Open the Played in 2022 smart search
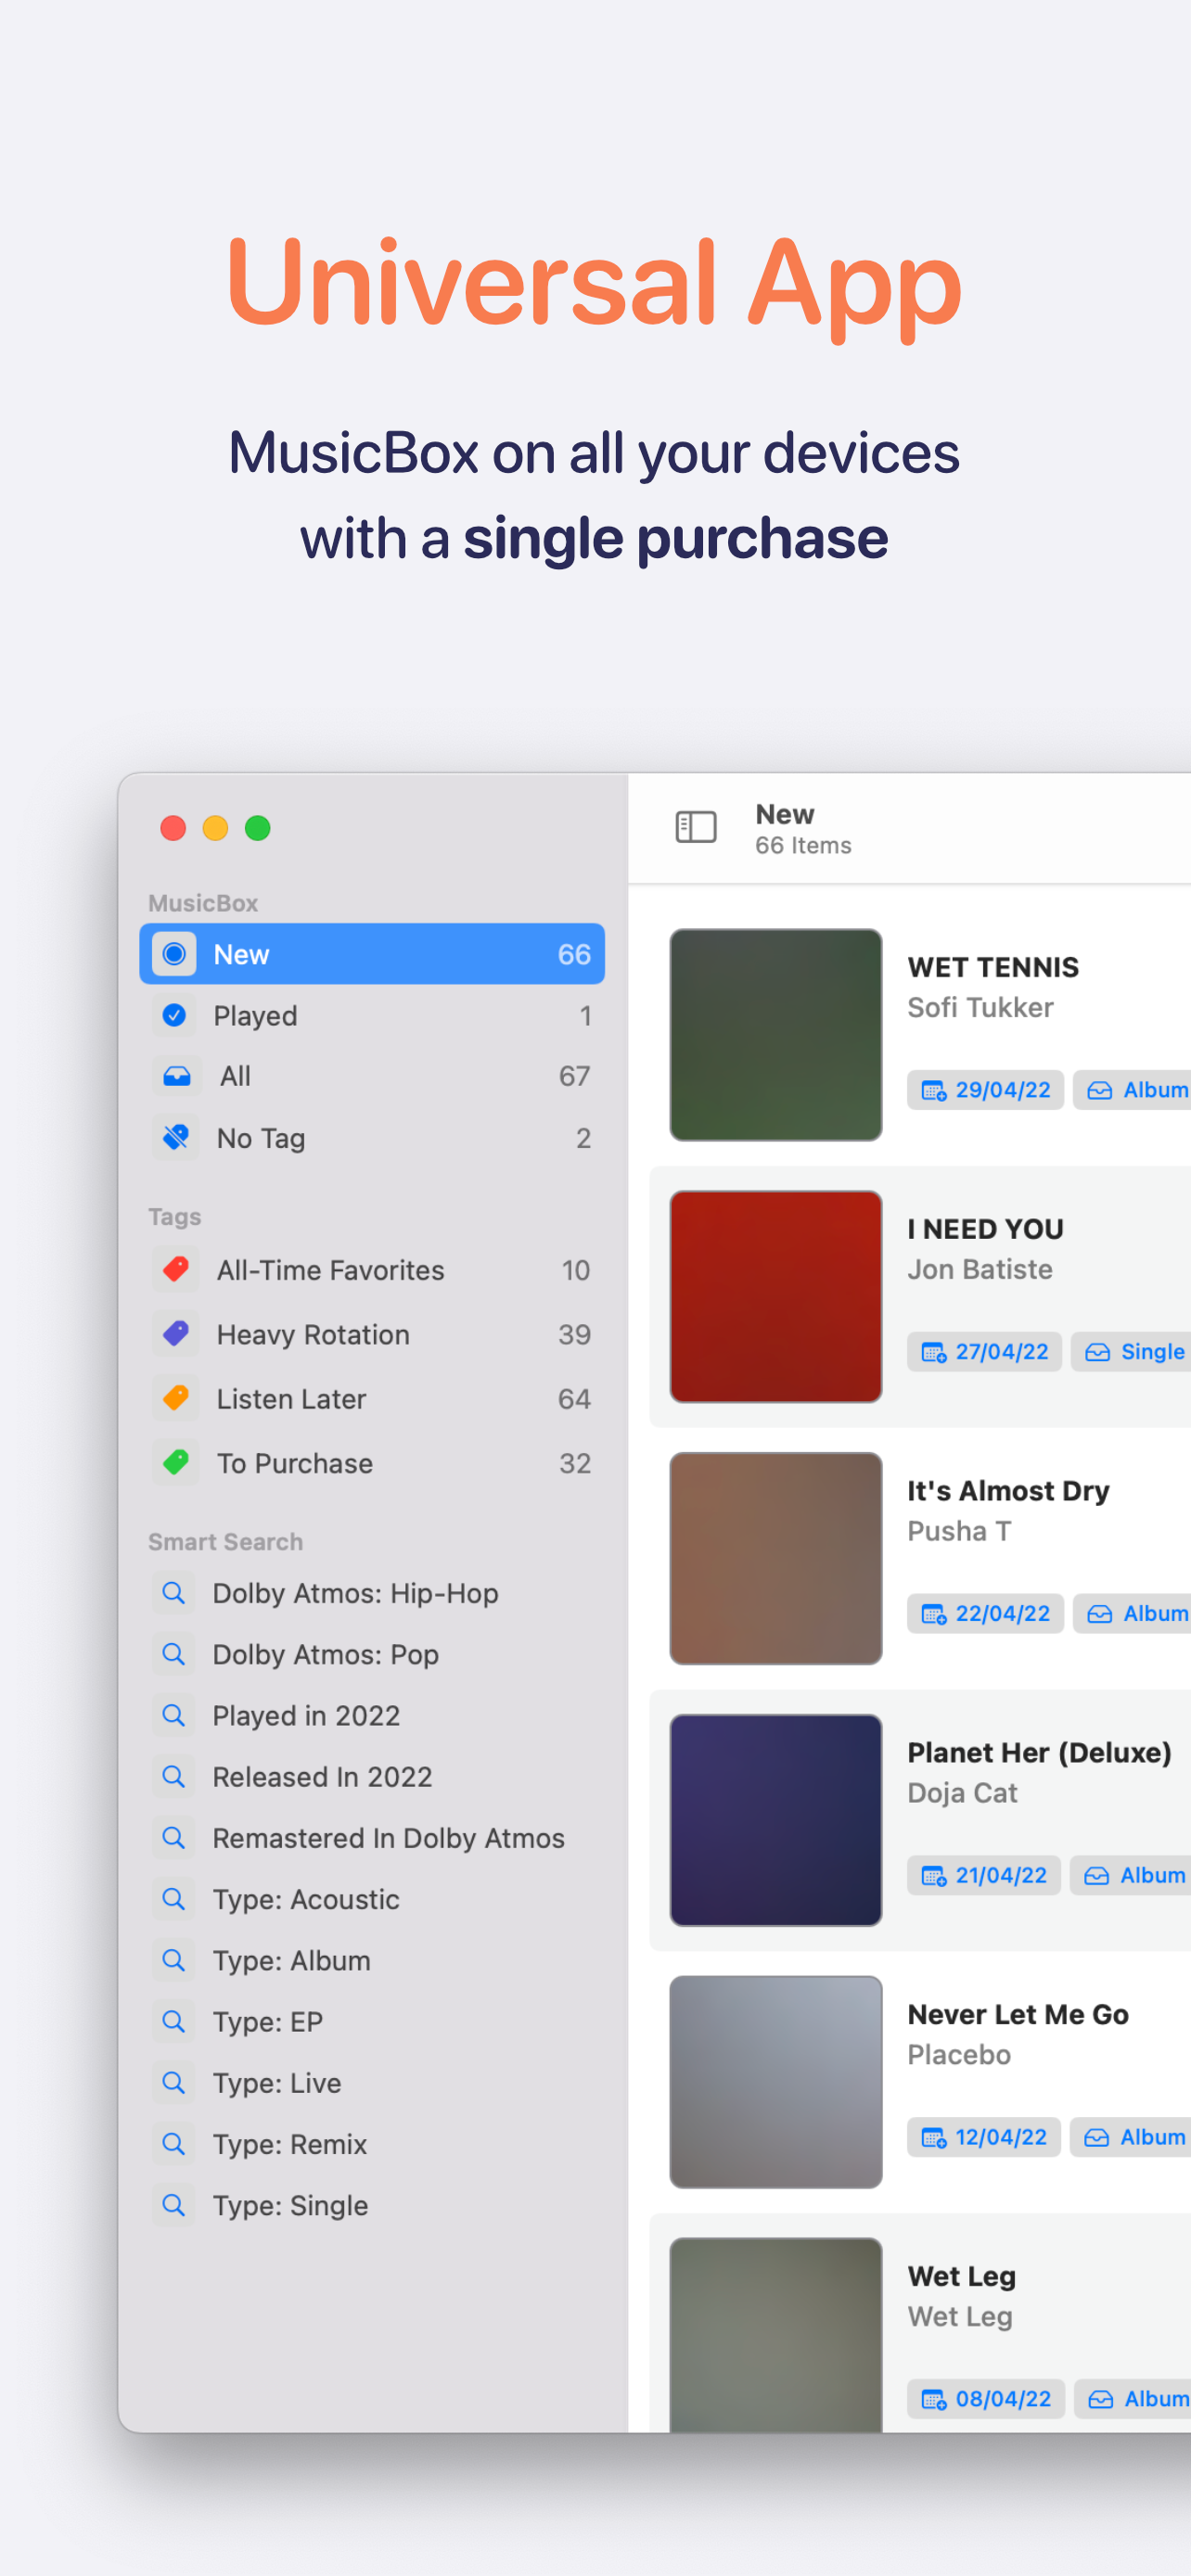Image resolution: width=1191 pixels, height=2576 pixels. pyautogui.click(x=306, y=1715)
